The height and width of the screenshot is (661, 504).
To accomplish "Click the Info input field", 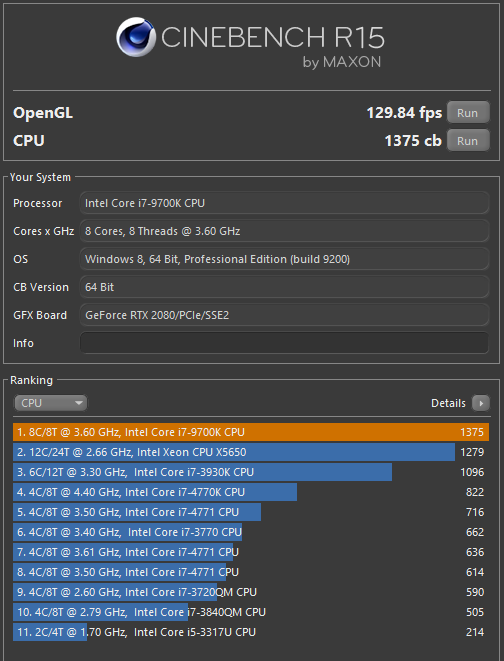I will pos(284,343).
